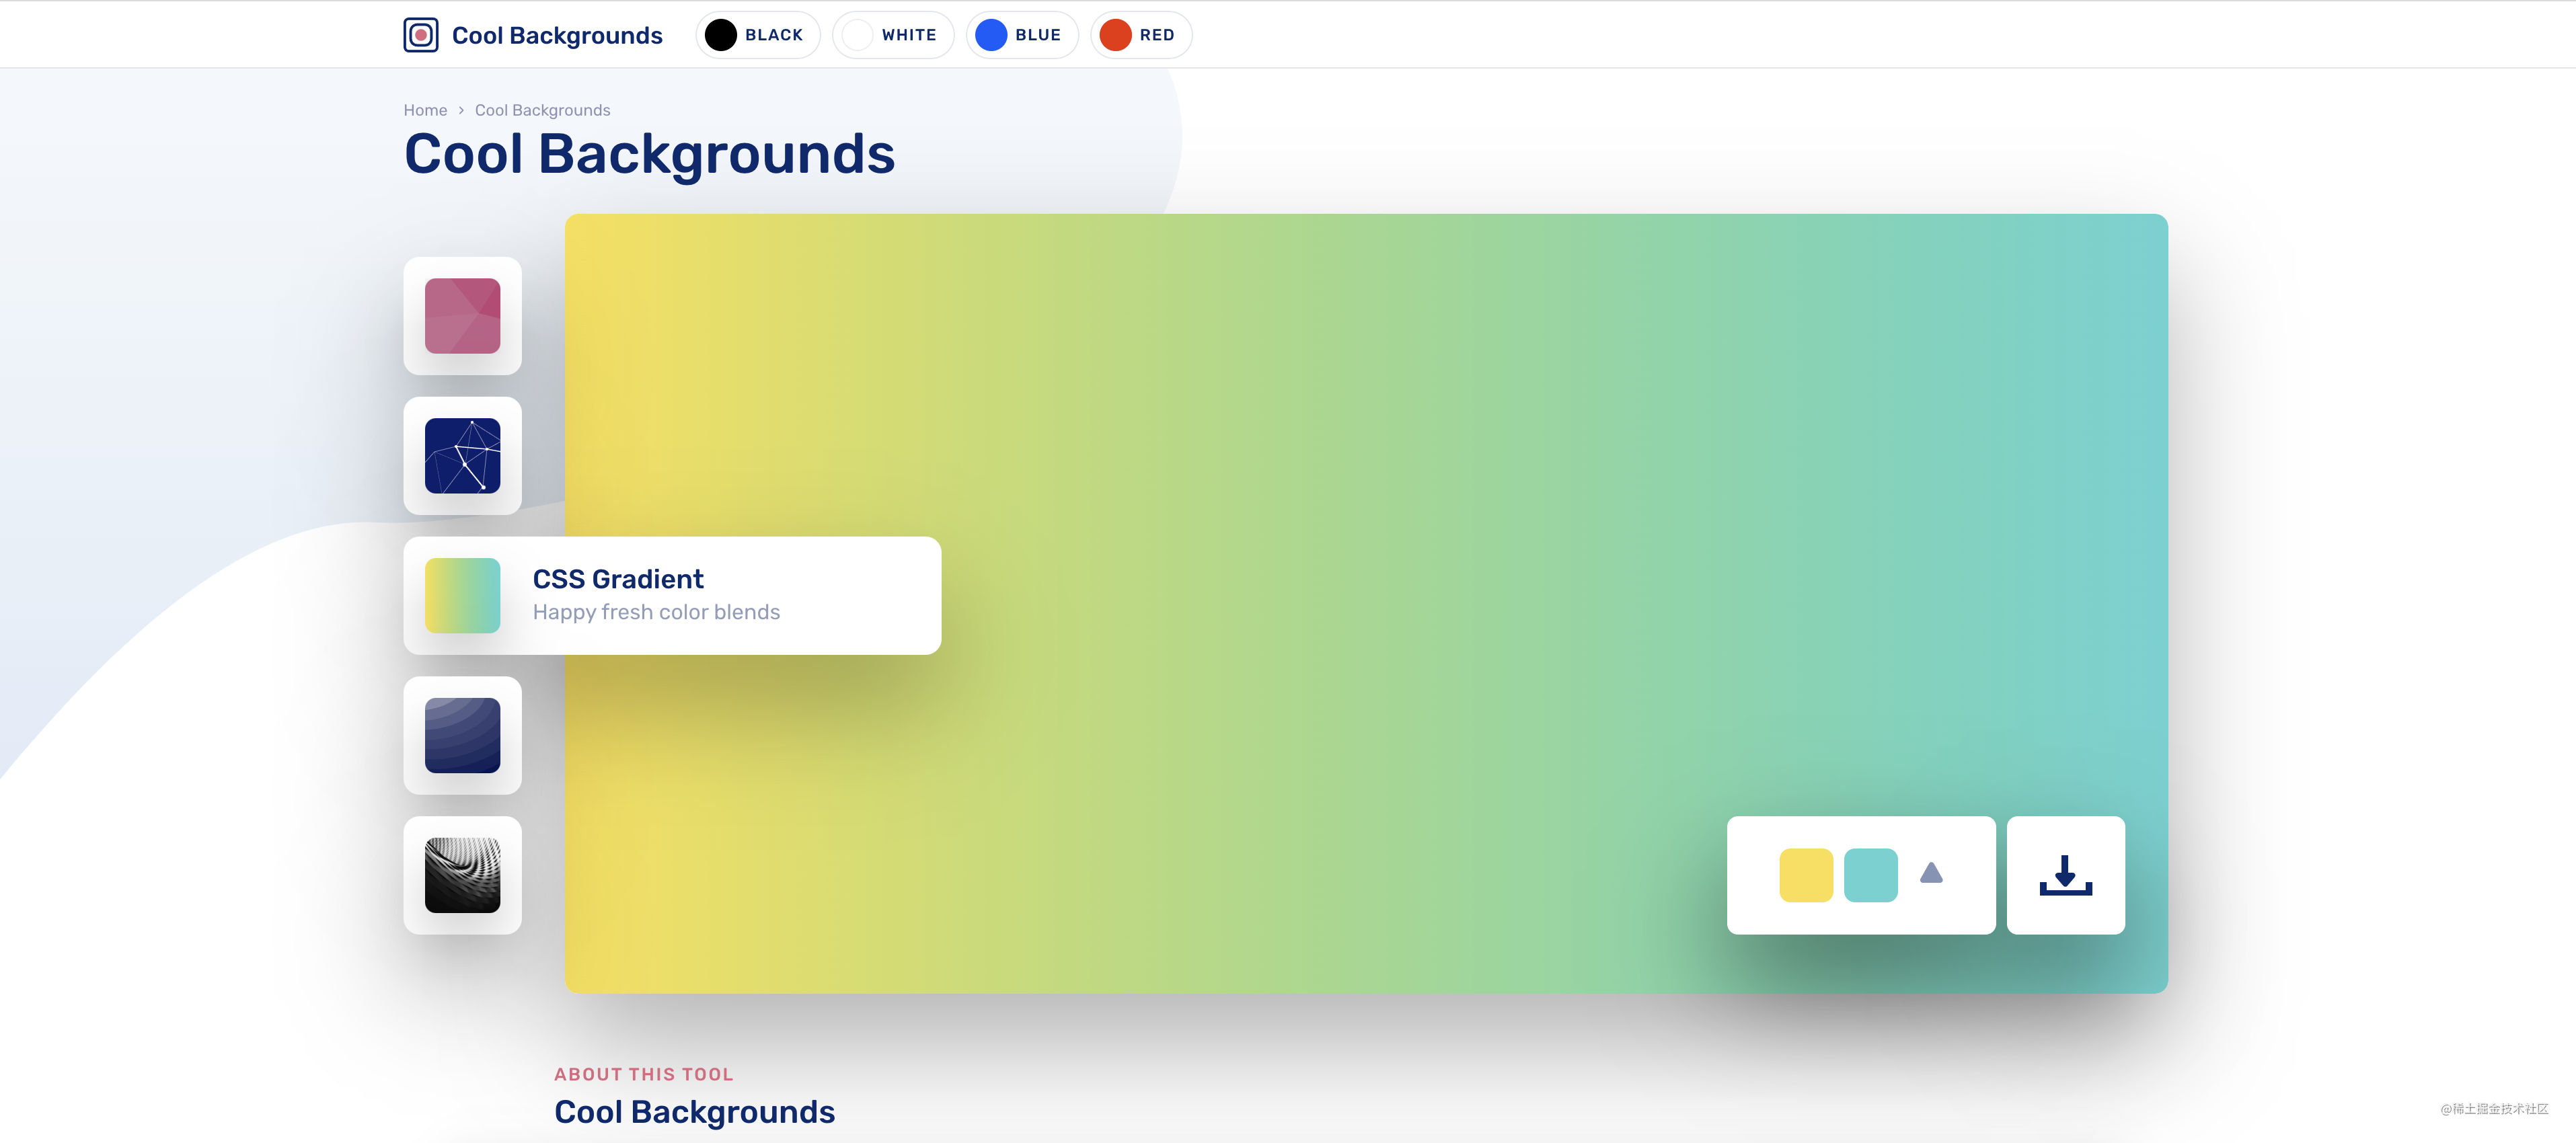
Task: Click the Cool Backgrounds header site title
Action: tap(557, 36)
